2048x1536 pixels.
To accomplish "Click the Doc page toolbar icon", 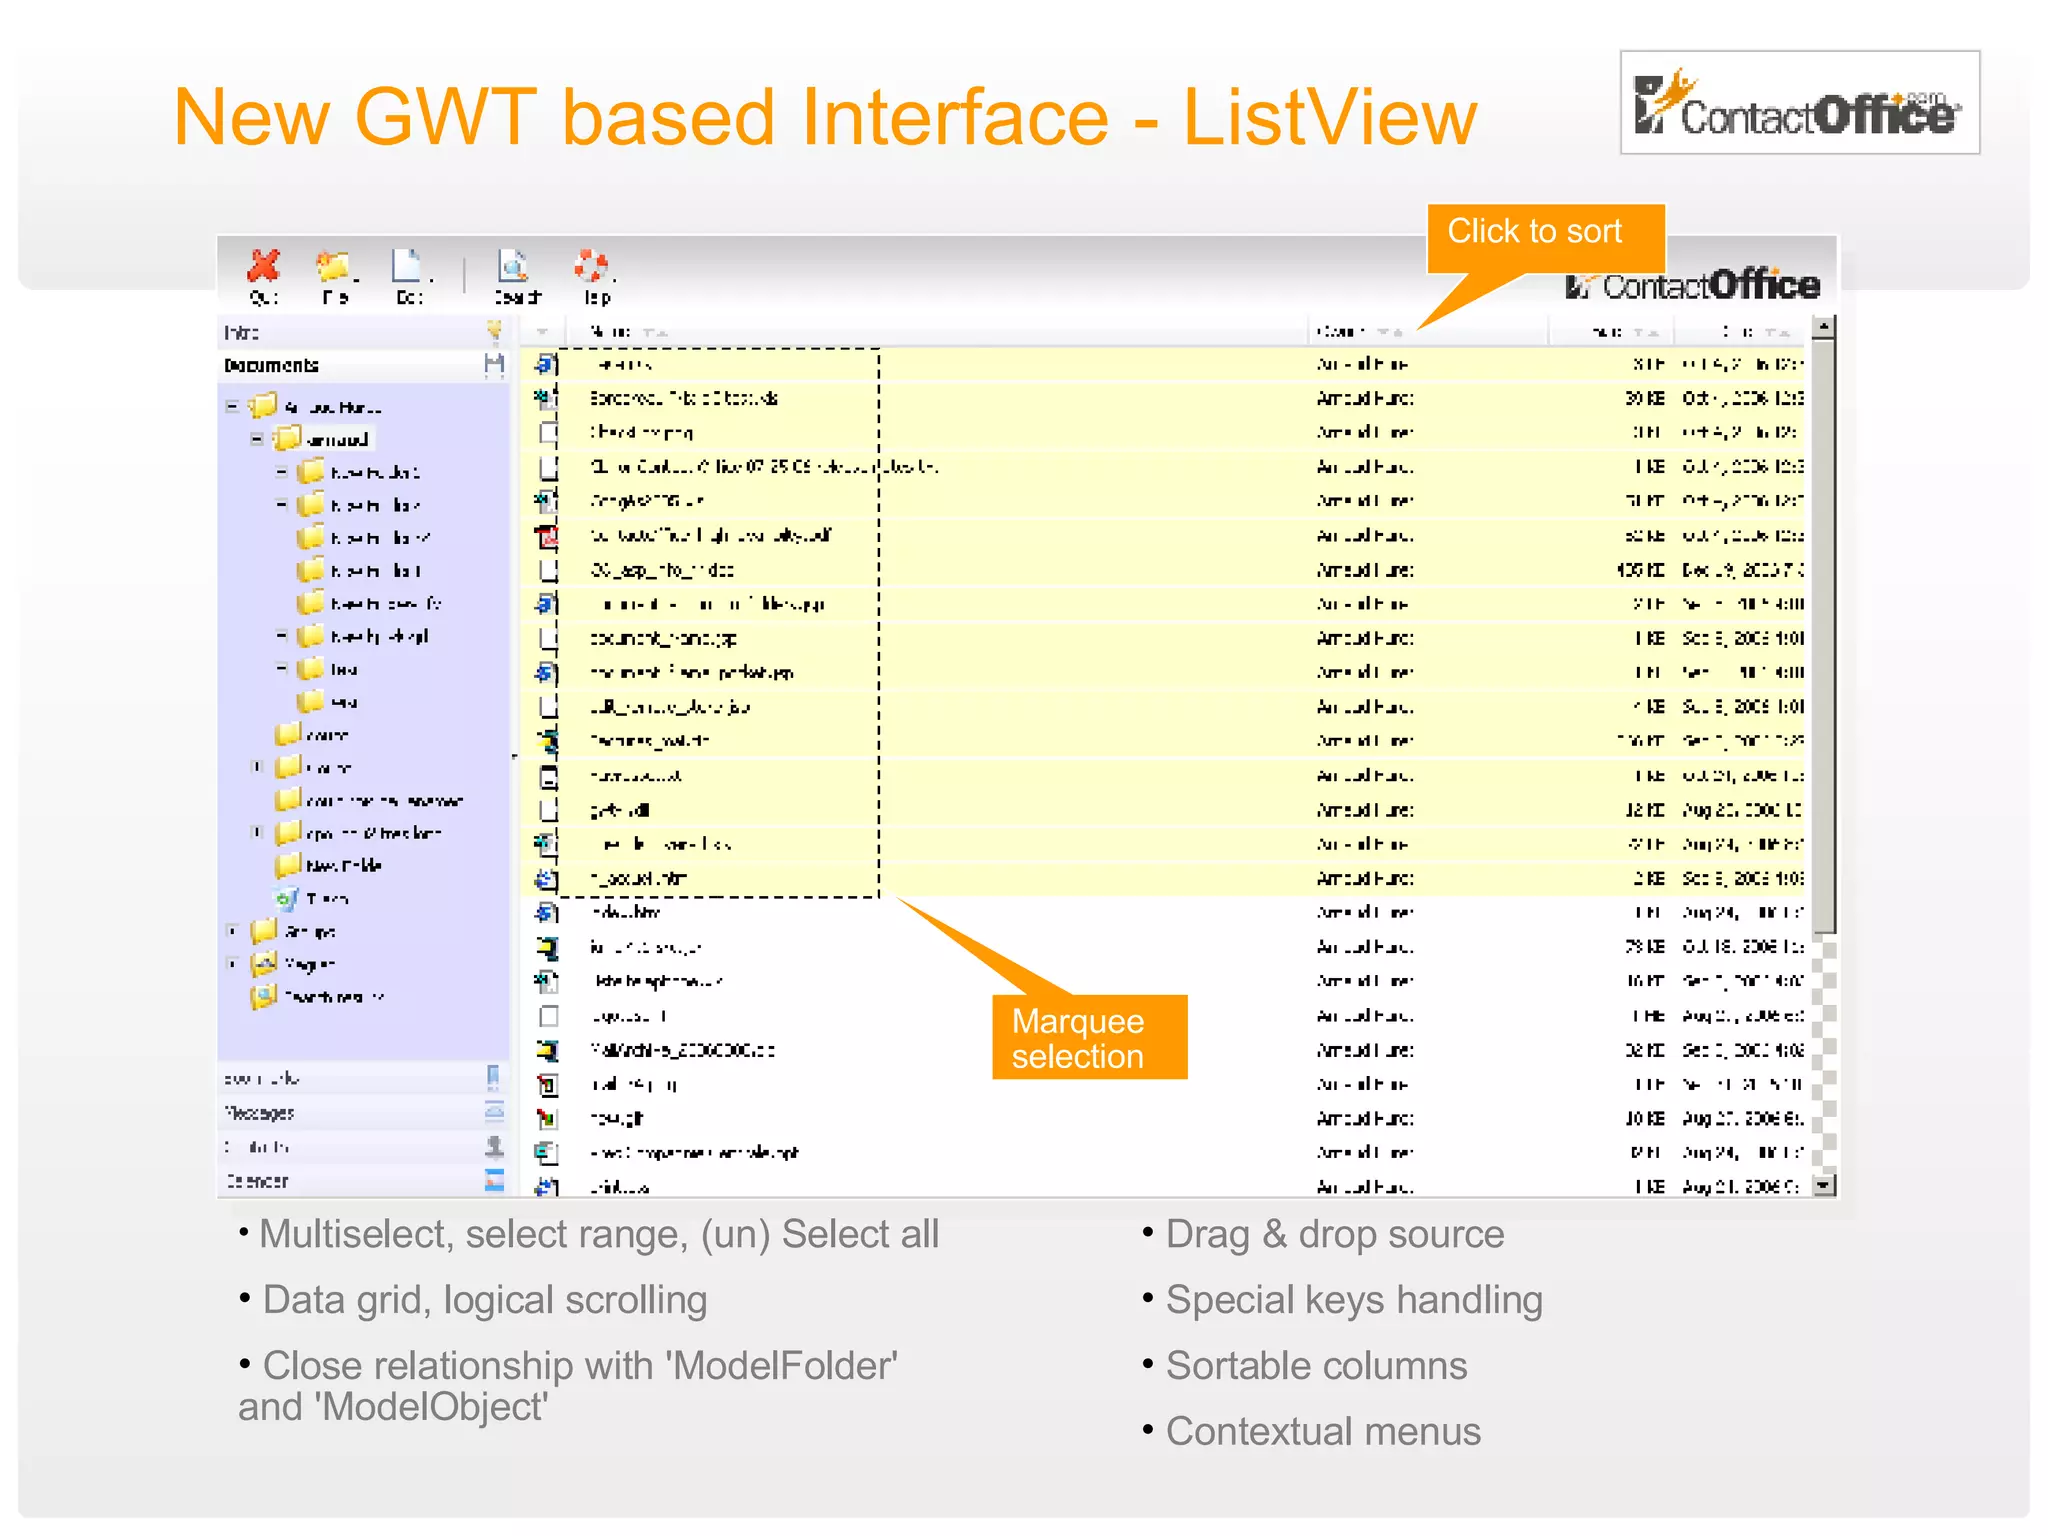I will pos(408,267).
